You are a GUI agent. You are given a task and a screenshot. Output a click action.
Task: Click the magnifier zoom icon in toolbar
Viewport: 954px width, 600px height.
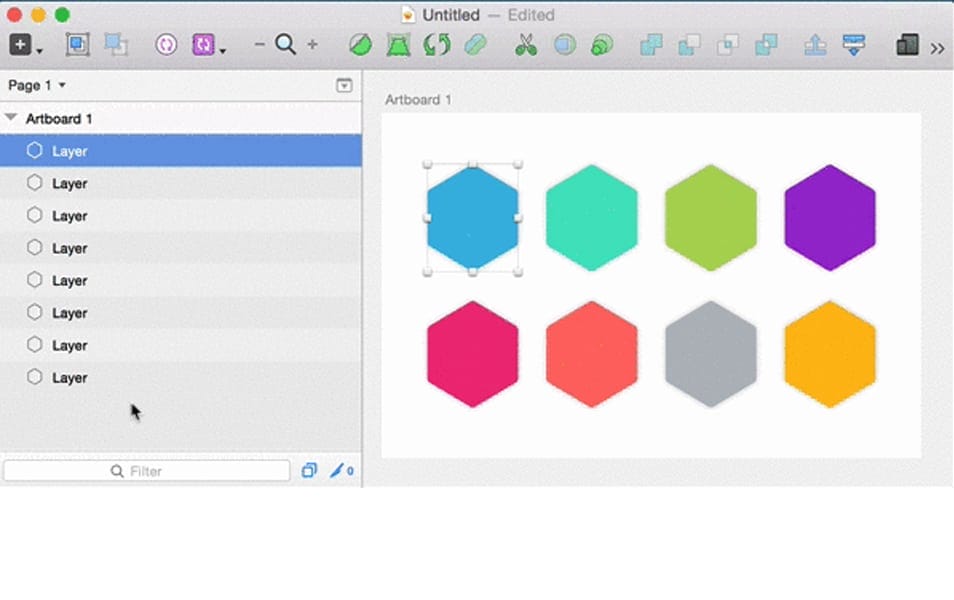(x=286, y=45)
